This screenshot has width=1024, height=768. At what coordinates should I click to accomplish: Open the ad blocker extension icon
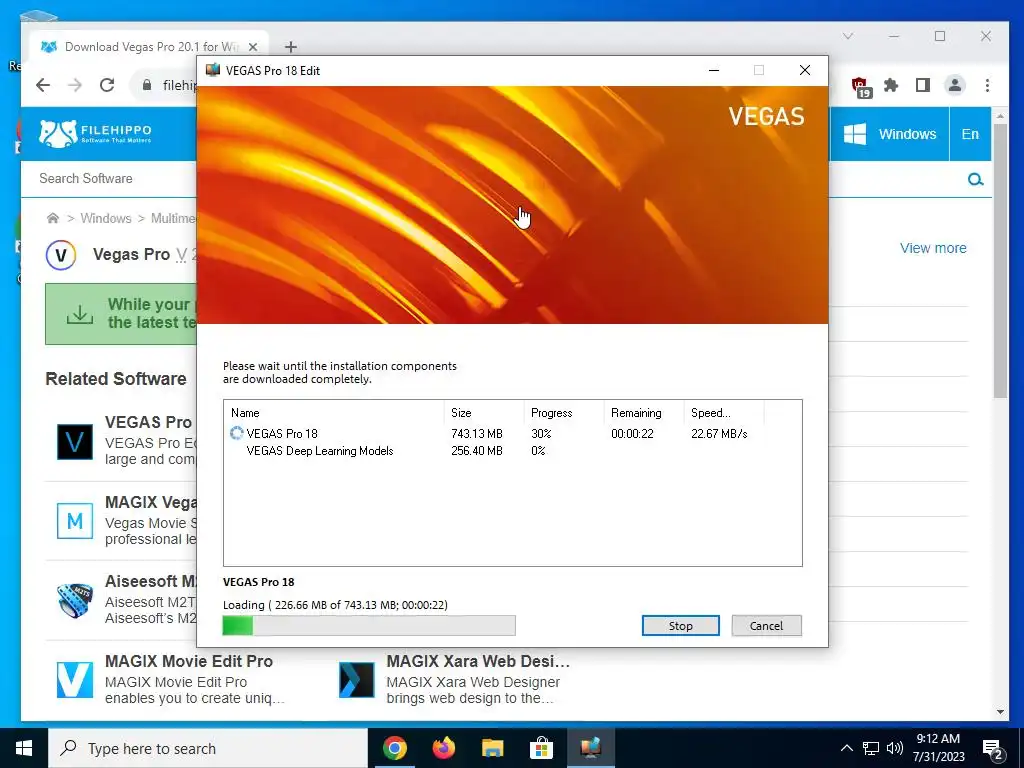(x=860, y=86)
